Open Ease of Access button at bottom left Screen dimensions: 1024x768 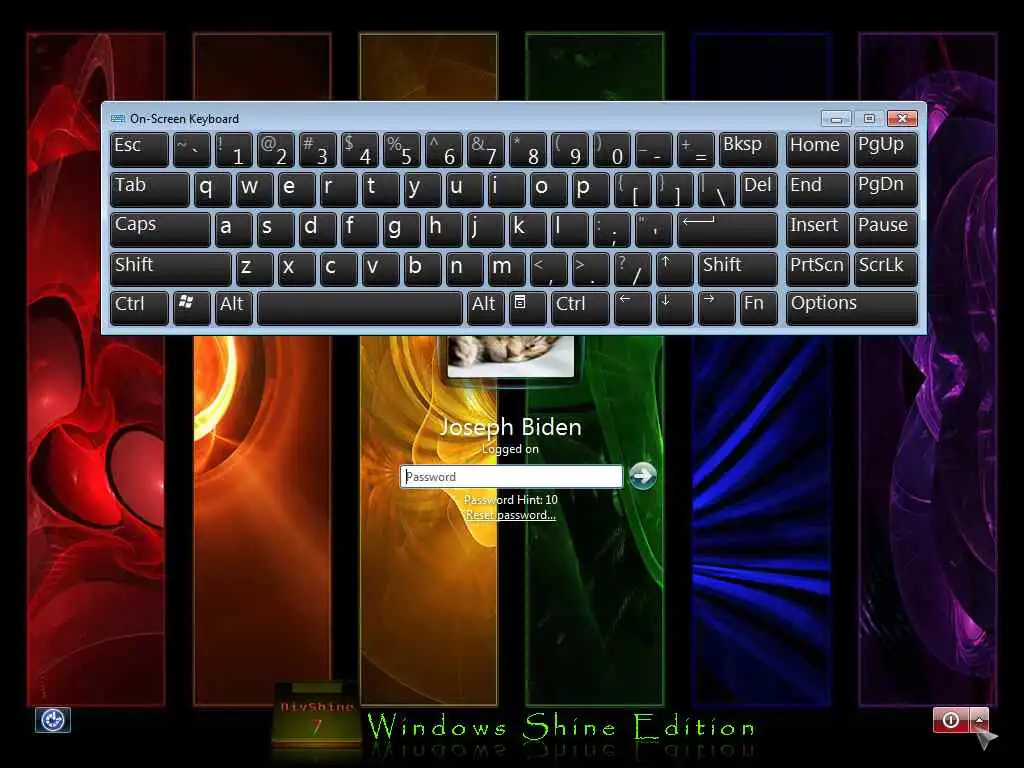tap(52, 720)
